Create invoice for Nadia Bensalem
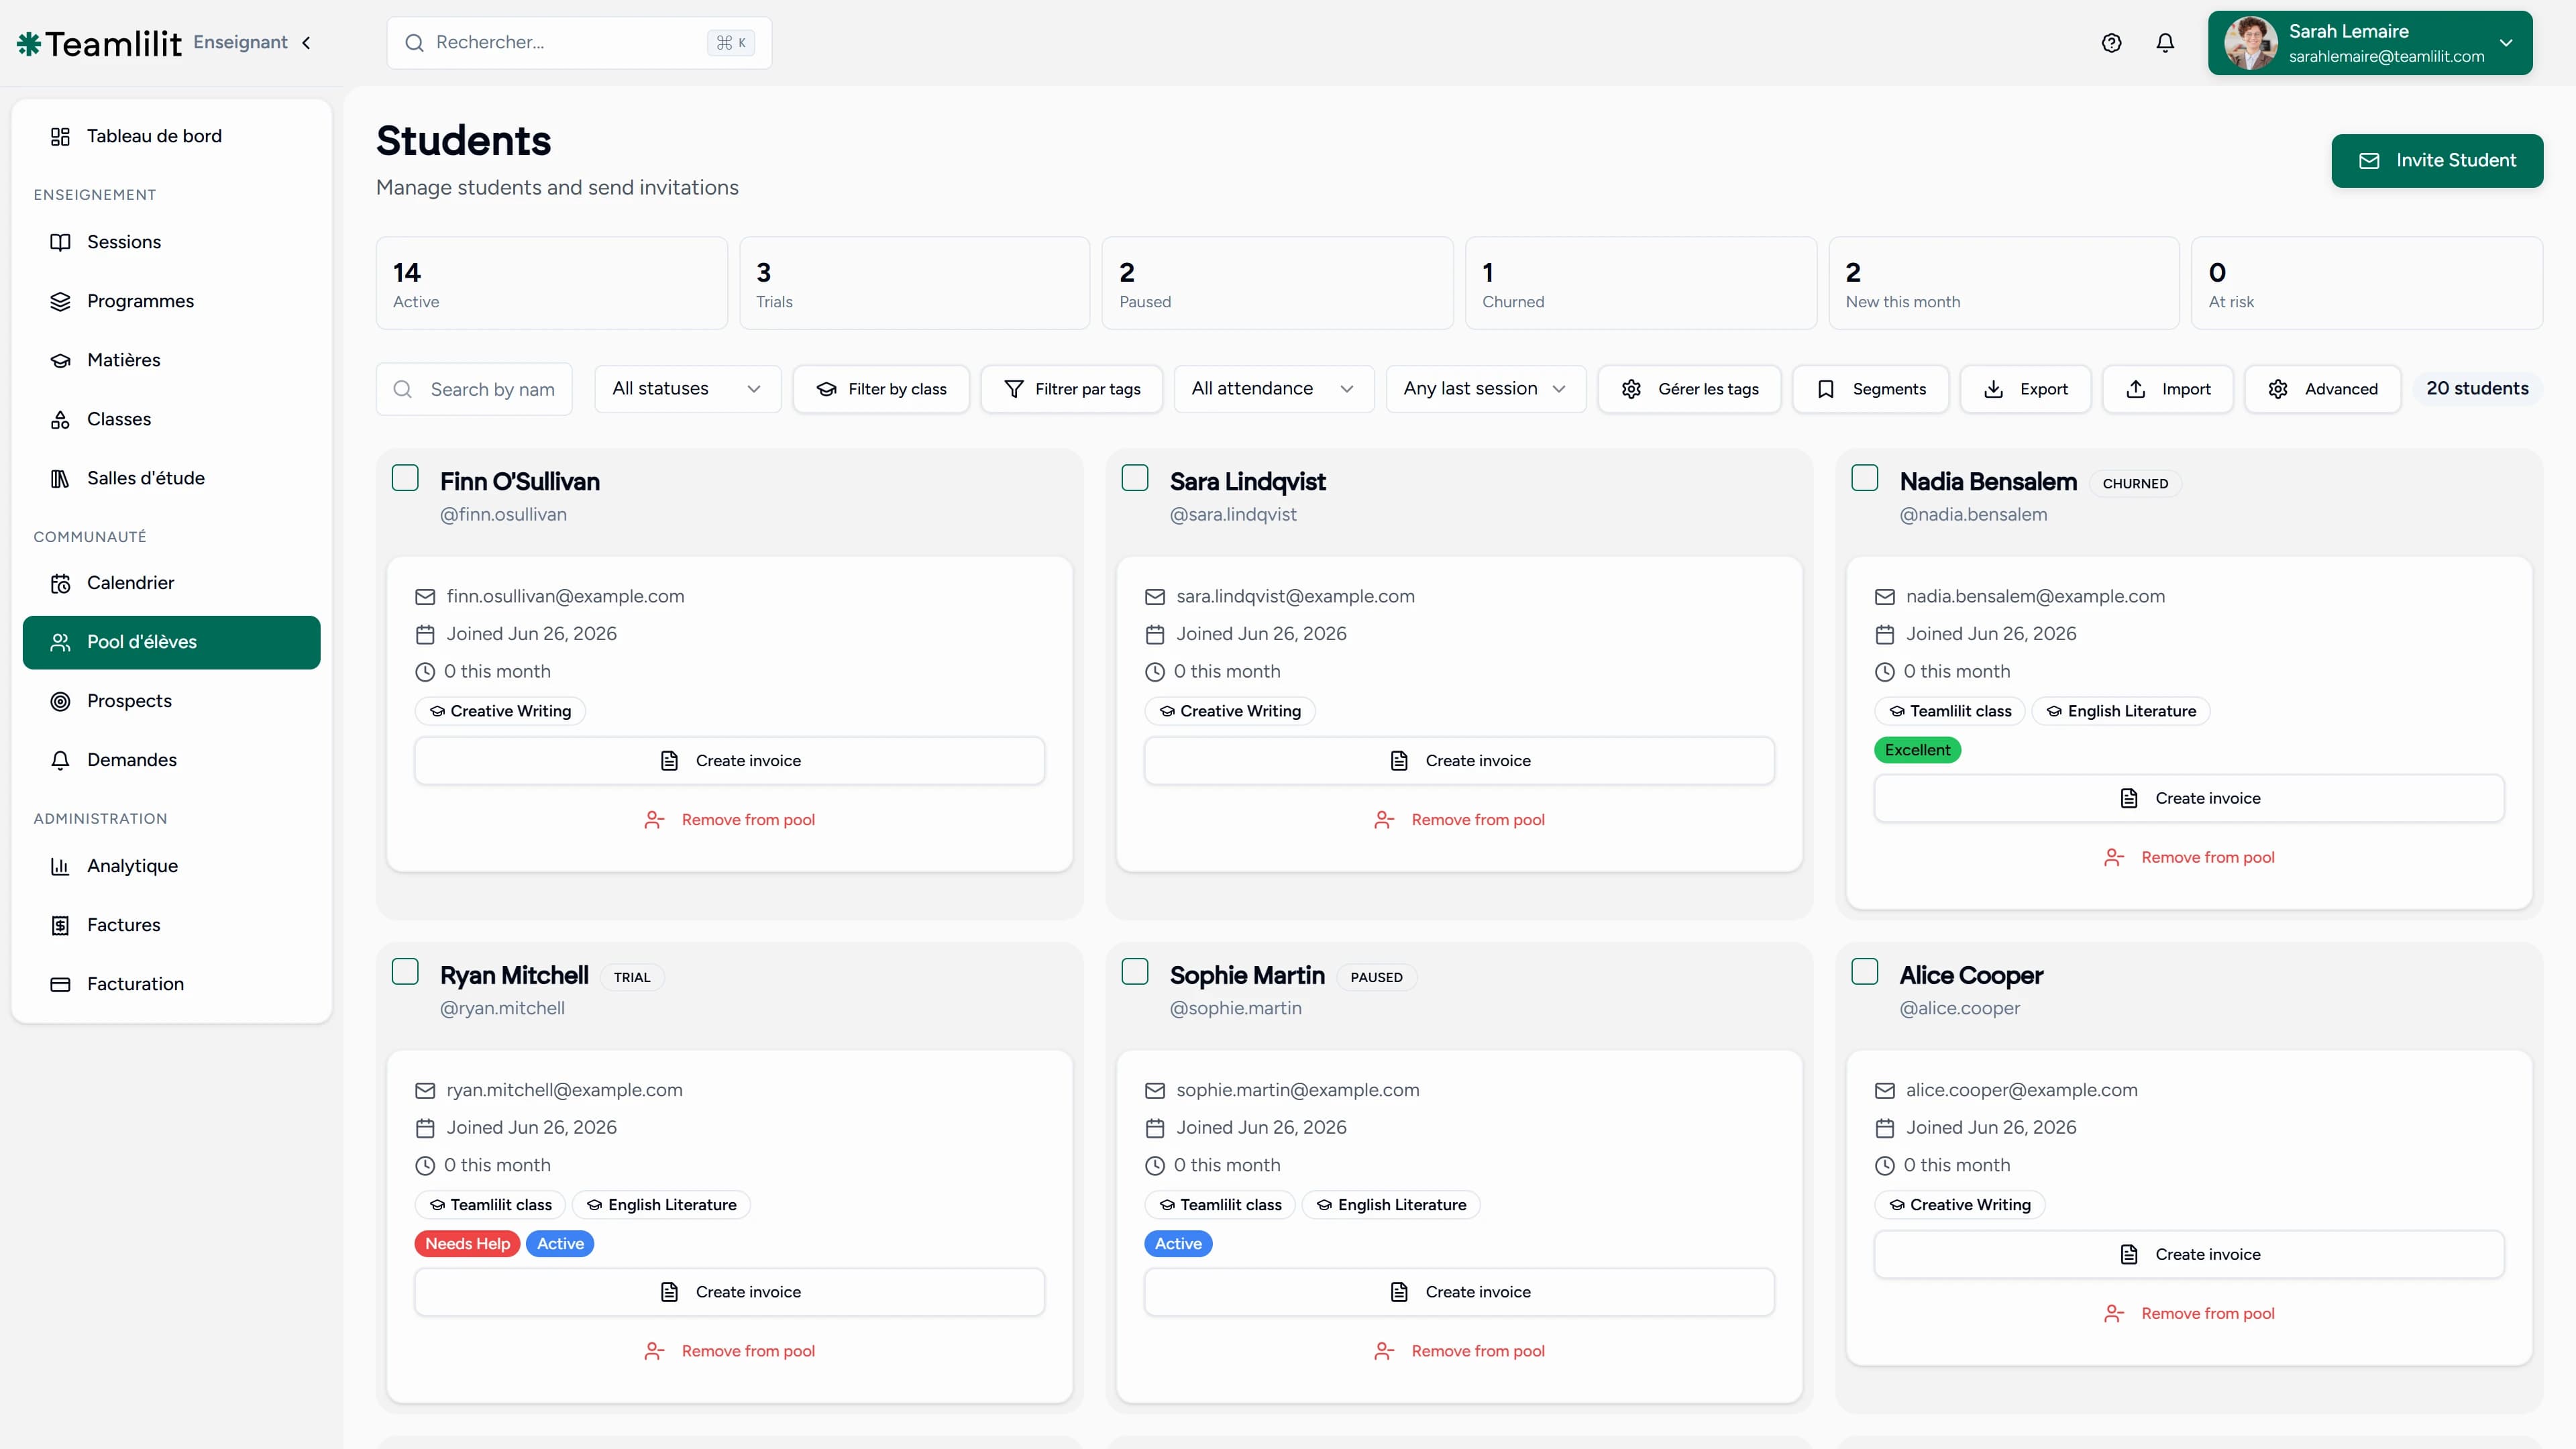2576x1449 pixels. point(2189,799)
